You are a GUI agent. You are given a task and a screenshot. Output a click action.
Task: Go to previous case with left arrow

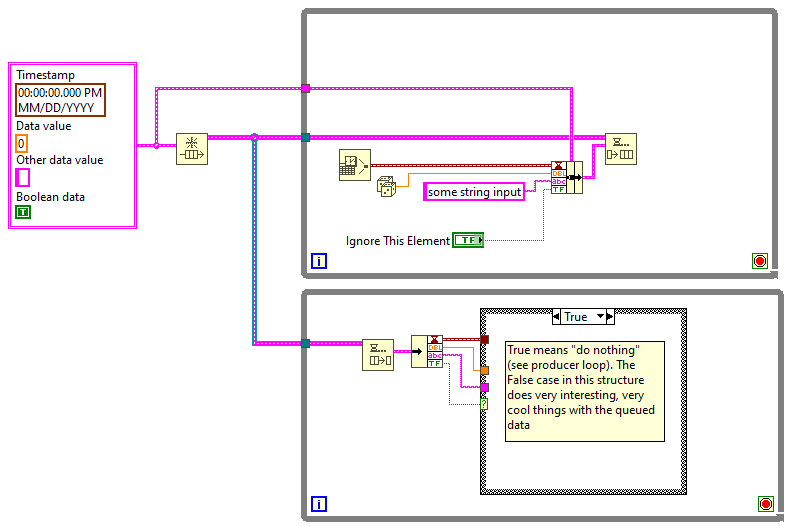pos(556,317)
